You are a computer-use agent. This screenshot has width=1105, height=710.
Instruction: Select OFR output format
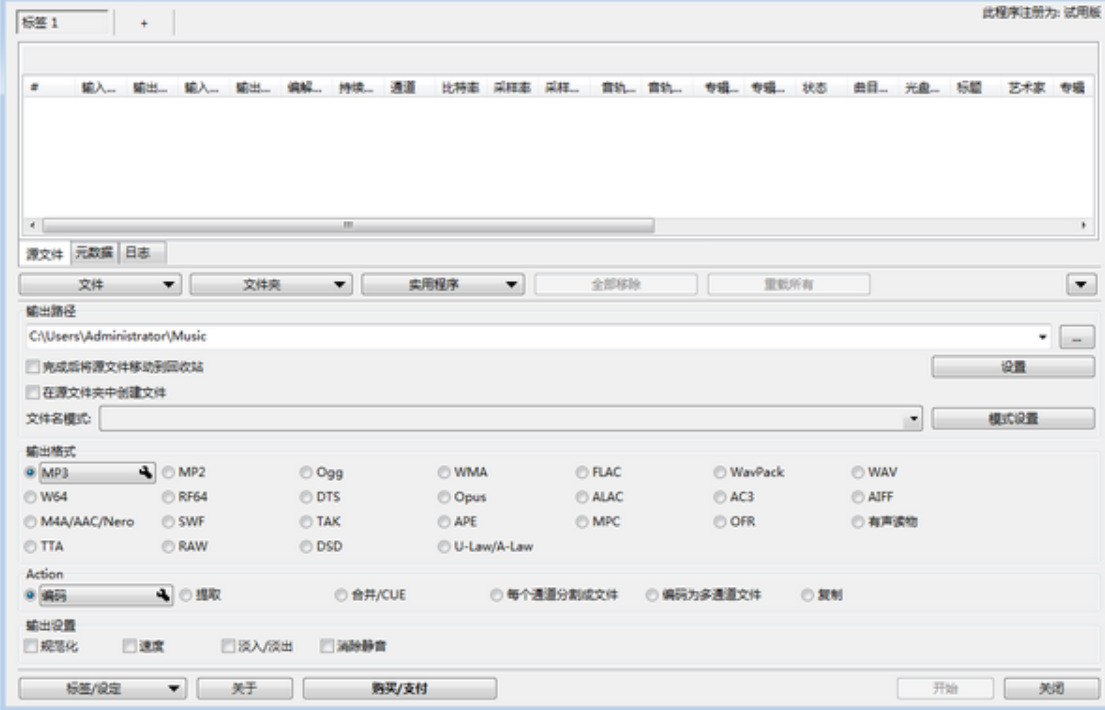tap(720, 522)
